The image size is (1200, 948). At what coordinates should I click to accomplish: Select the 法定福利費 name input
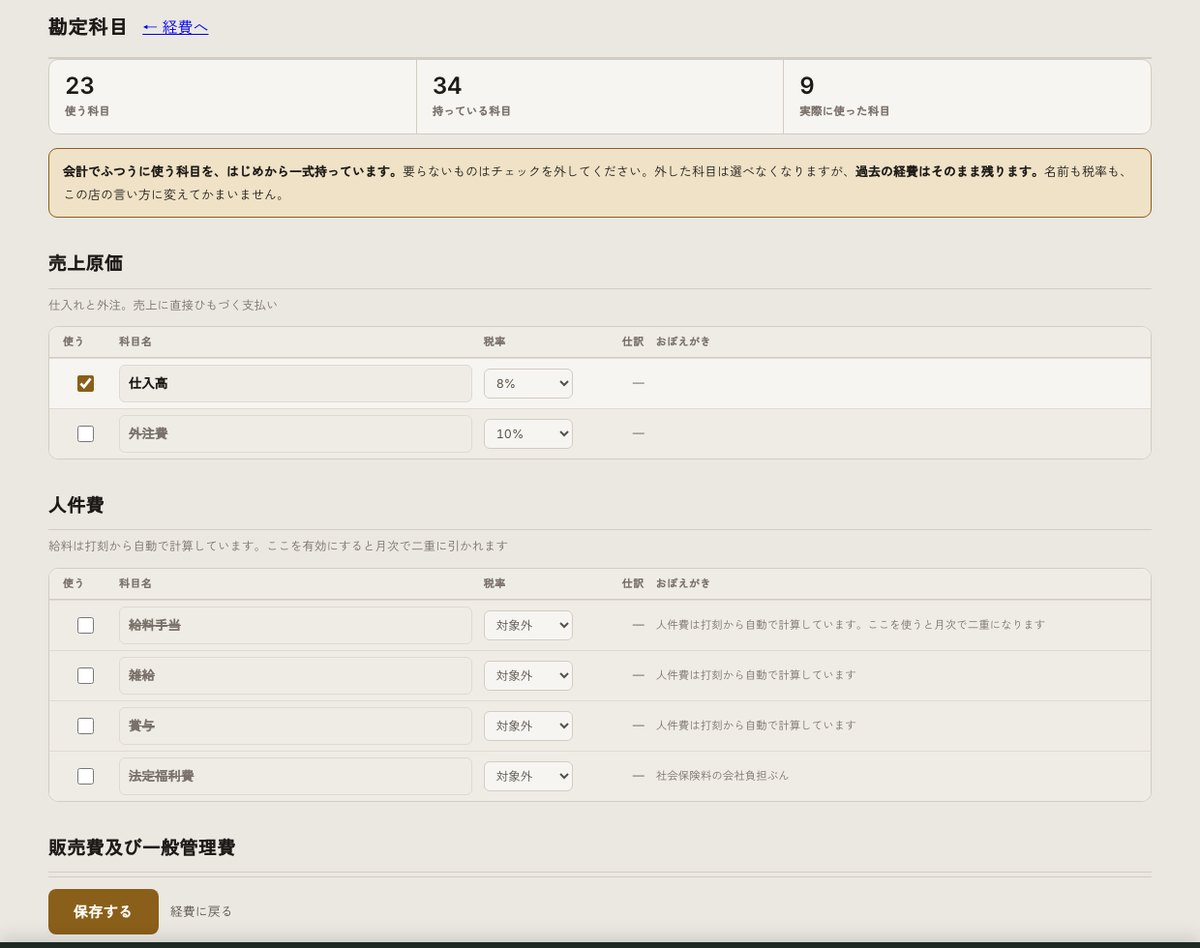point(295,776)
